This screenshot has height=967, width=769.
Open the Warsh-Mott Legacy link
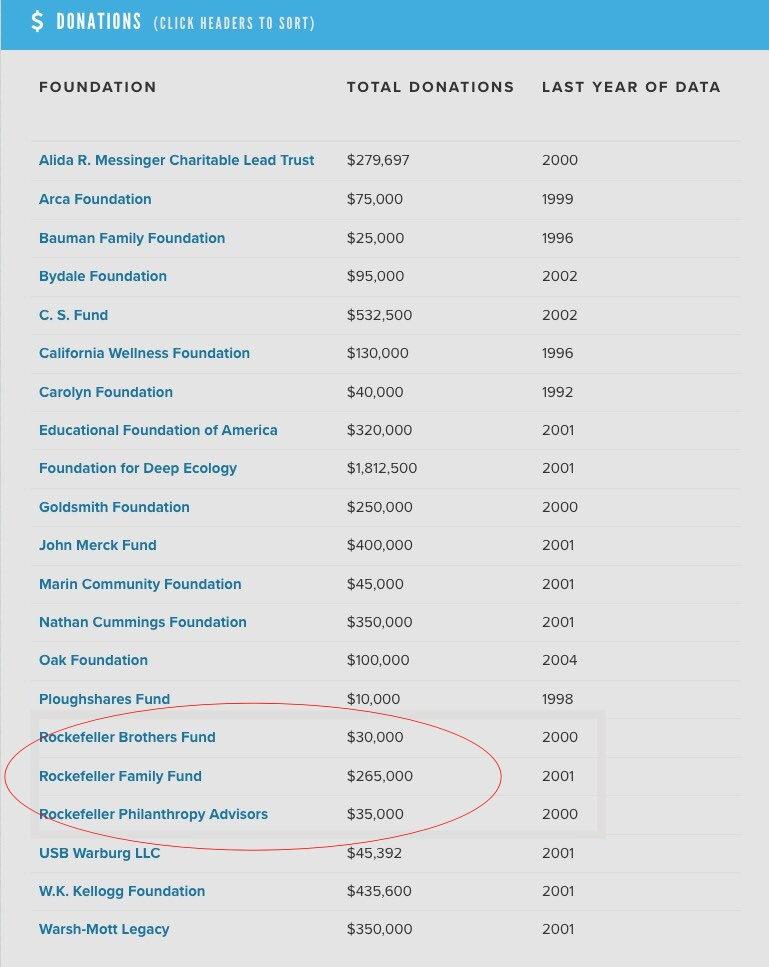(x=104, y=929)
